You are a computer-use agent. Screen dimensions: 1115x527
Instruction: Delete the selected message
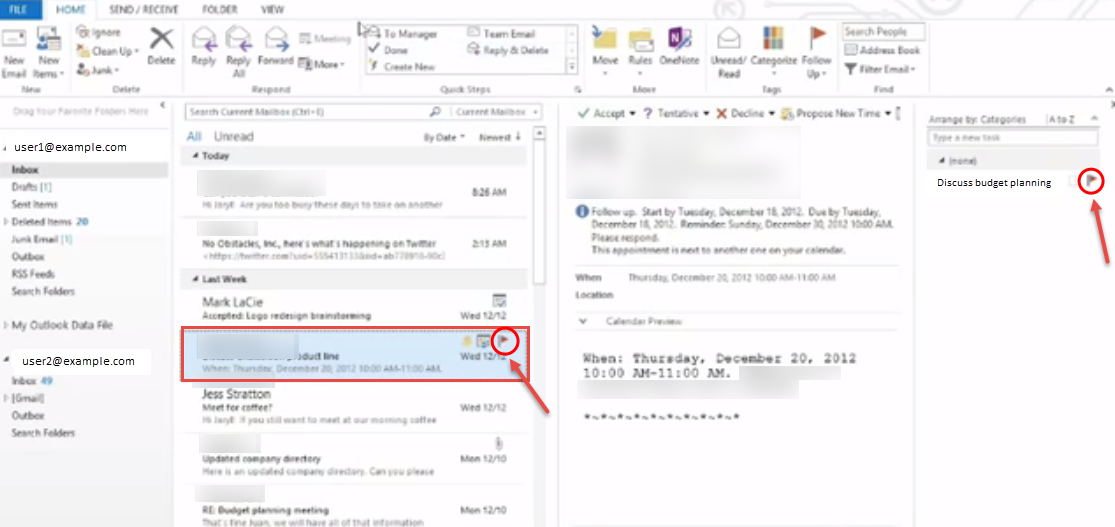tap(161, 48)
